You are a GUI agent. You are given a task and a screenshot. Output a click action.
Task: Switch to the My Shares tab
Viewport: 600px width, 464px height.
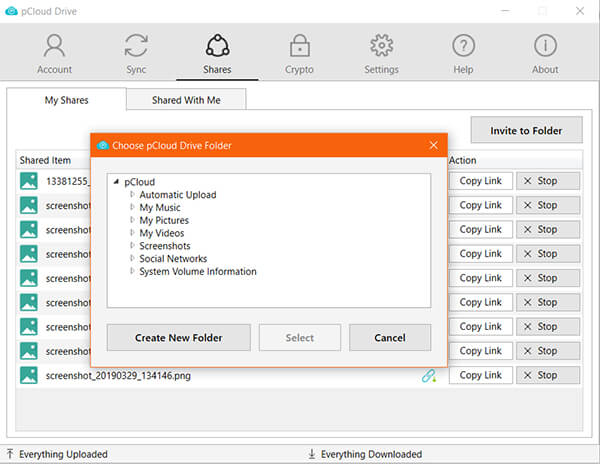(x=66, y=100)
